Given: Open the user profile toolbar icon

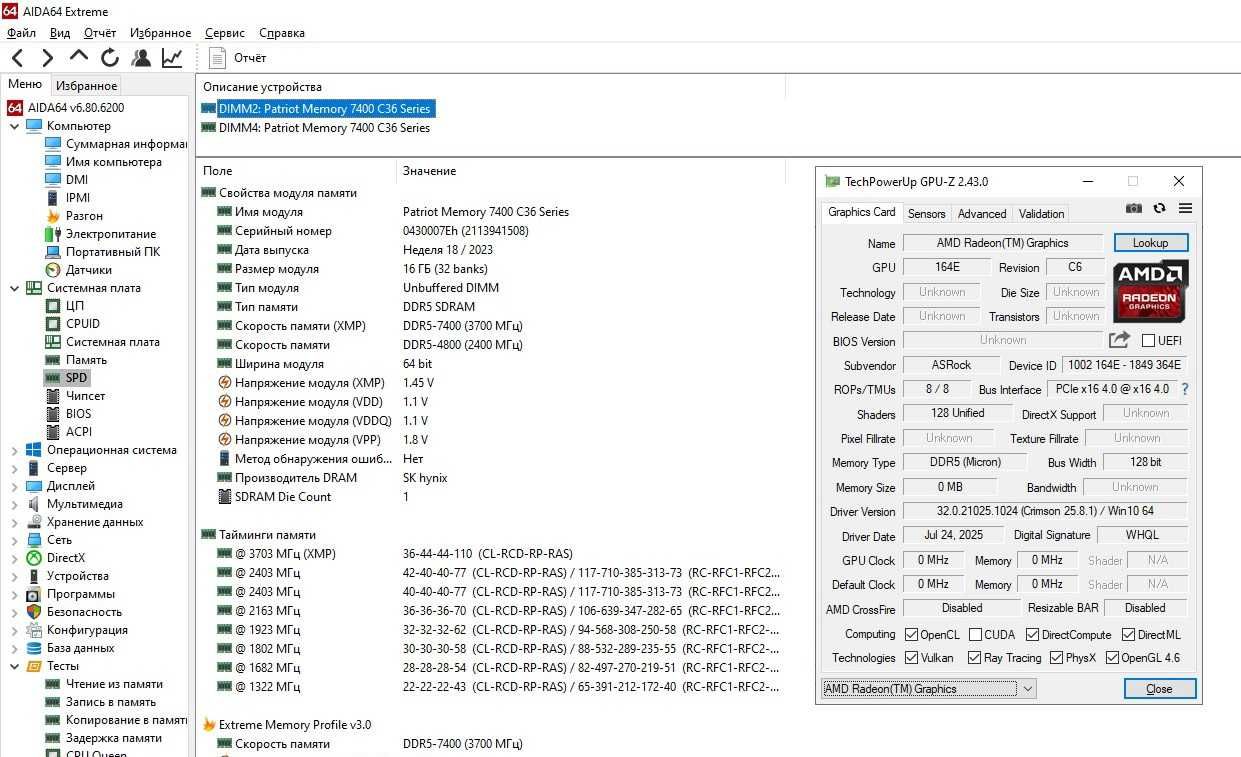Looking at the screenshot, I should click(x=141, y=58).
